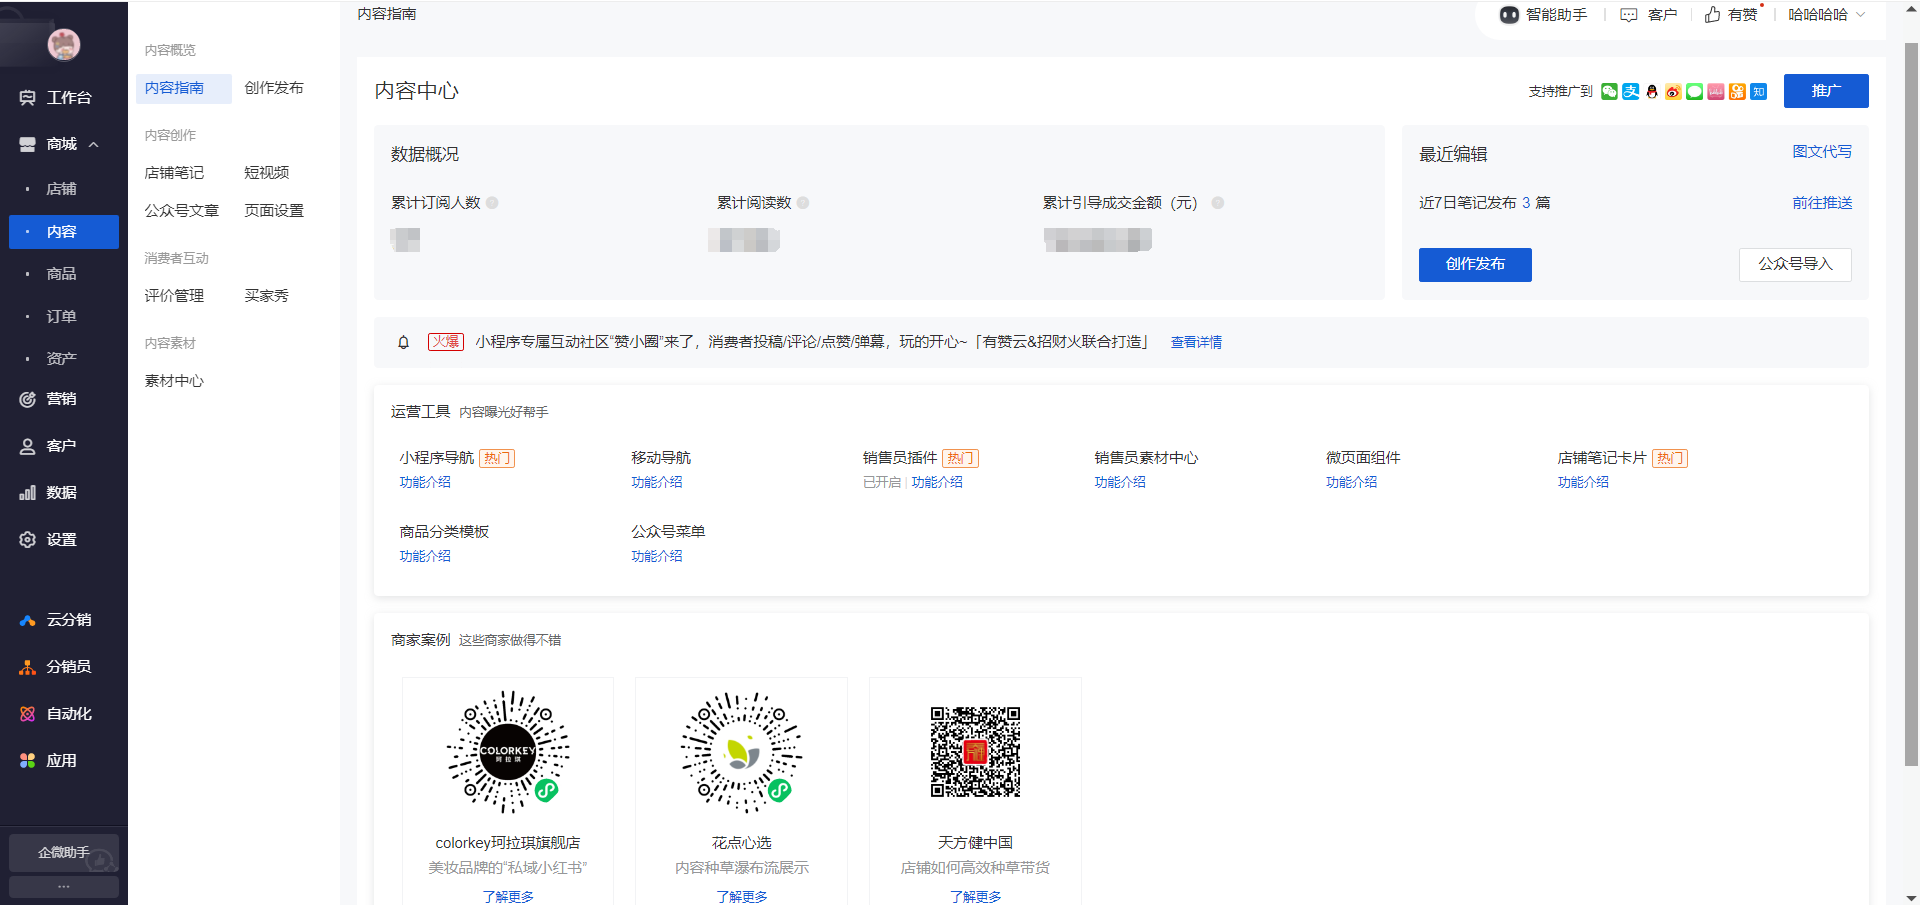The image size is (1920, 905).
Task: Expand the 哈哈哈哈 account dropdown
Action: click(x=1826, y=15)
